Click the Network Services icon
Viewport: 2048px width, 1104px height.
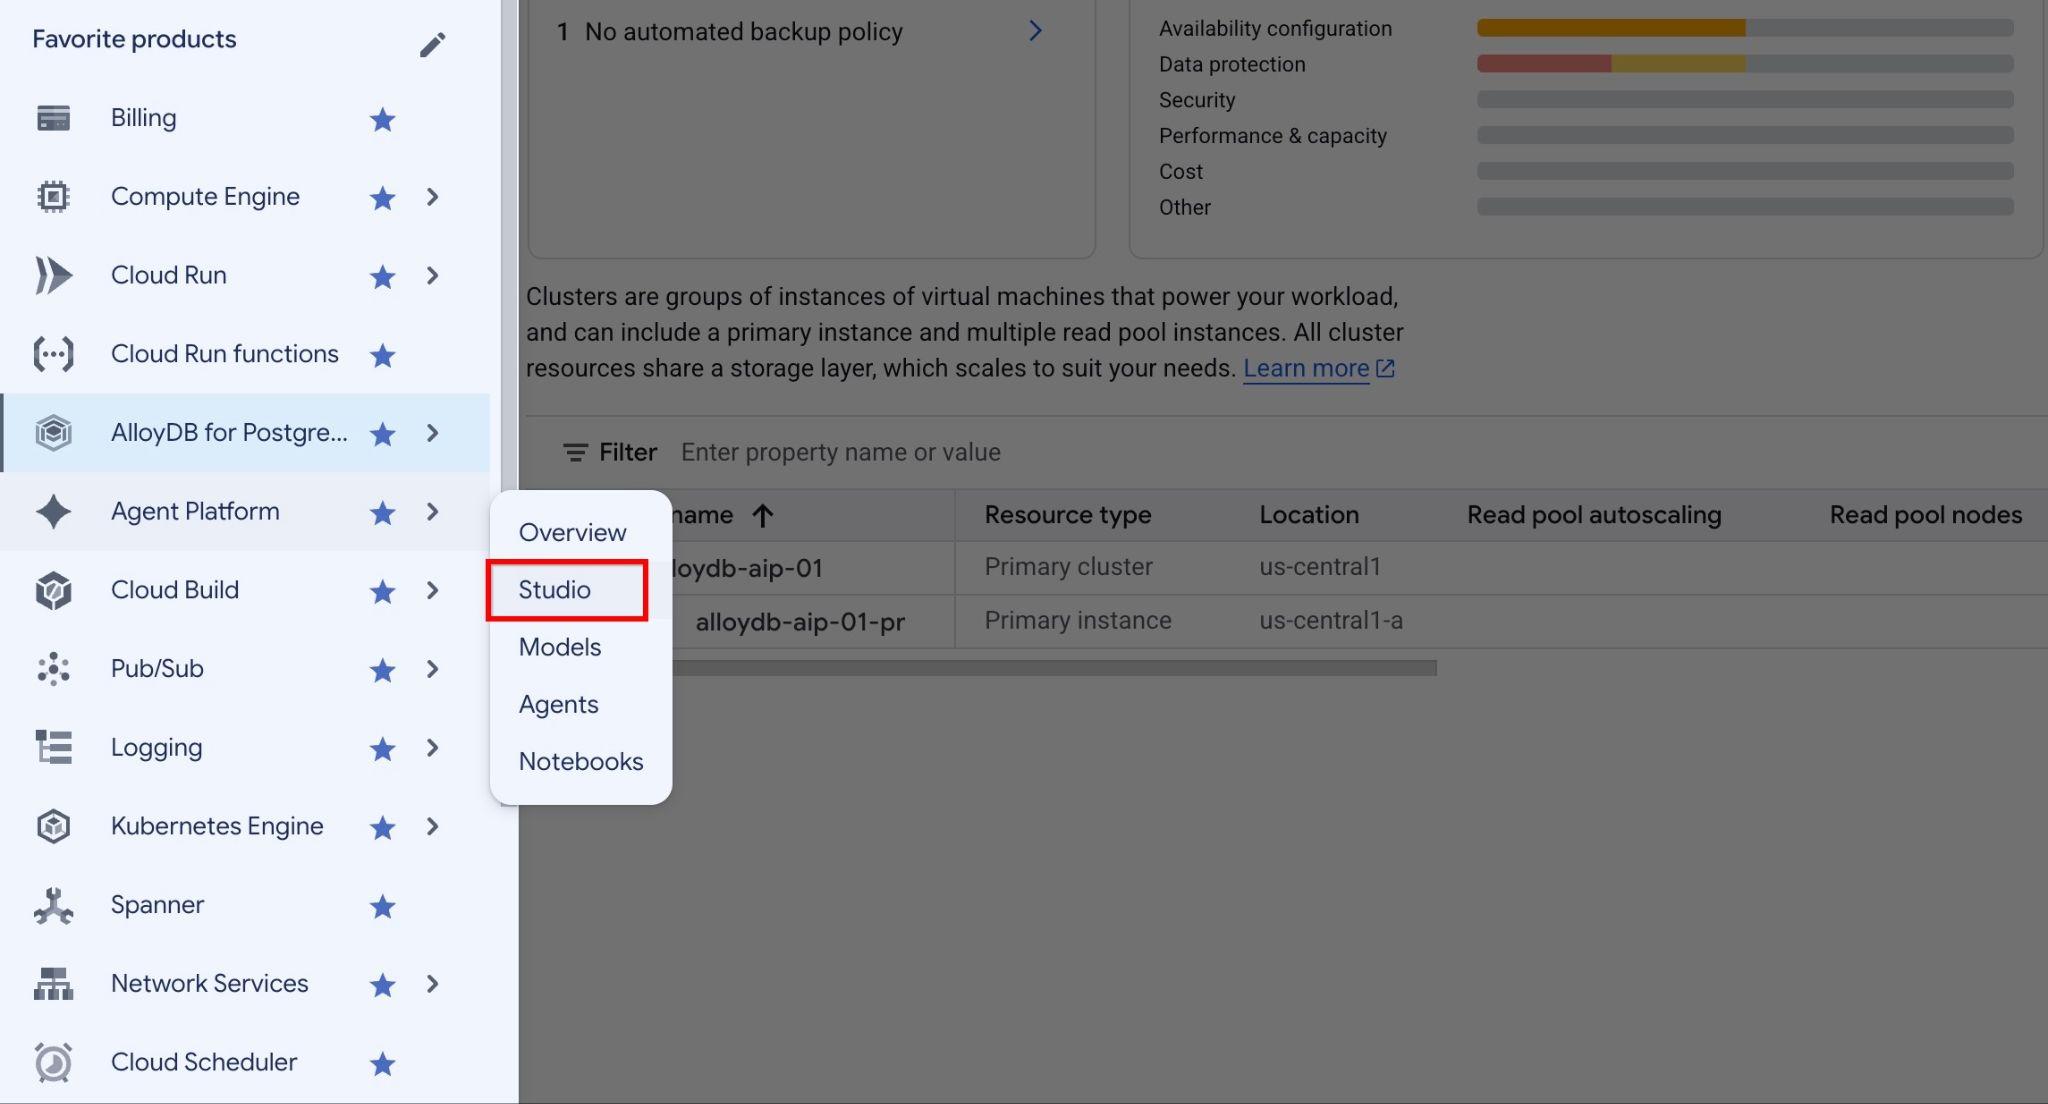pyautogui.click(x=53, y=984)
